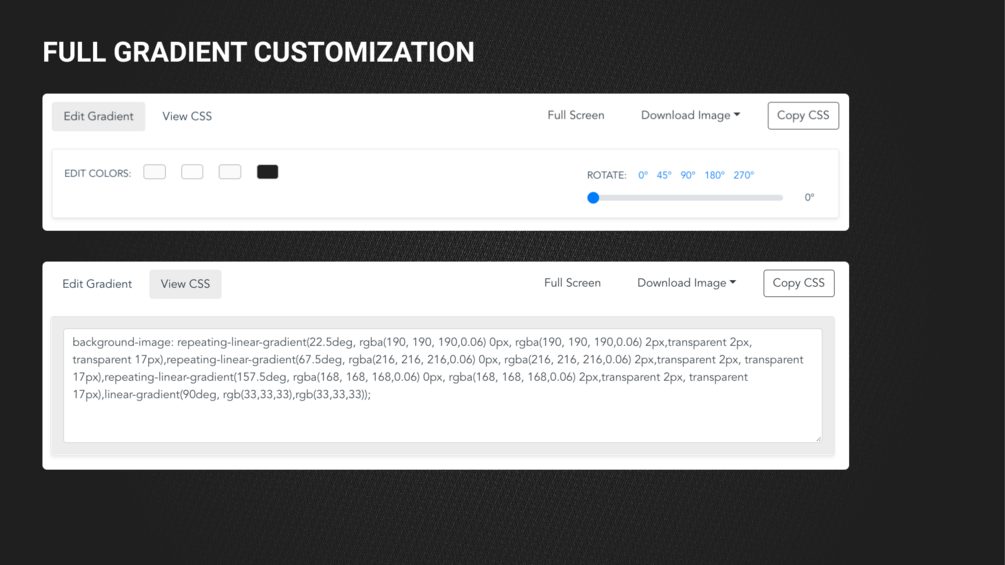This screenshot has height=565, width=1005.
Task: Set rotation to 90° preset
Action: pyautogui.click(x=688, y=175)
